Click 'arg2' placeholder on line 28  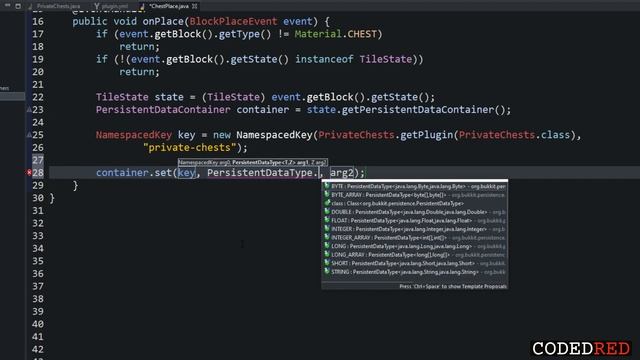point(342,173)
